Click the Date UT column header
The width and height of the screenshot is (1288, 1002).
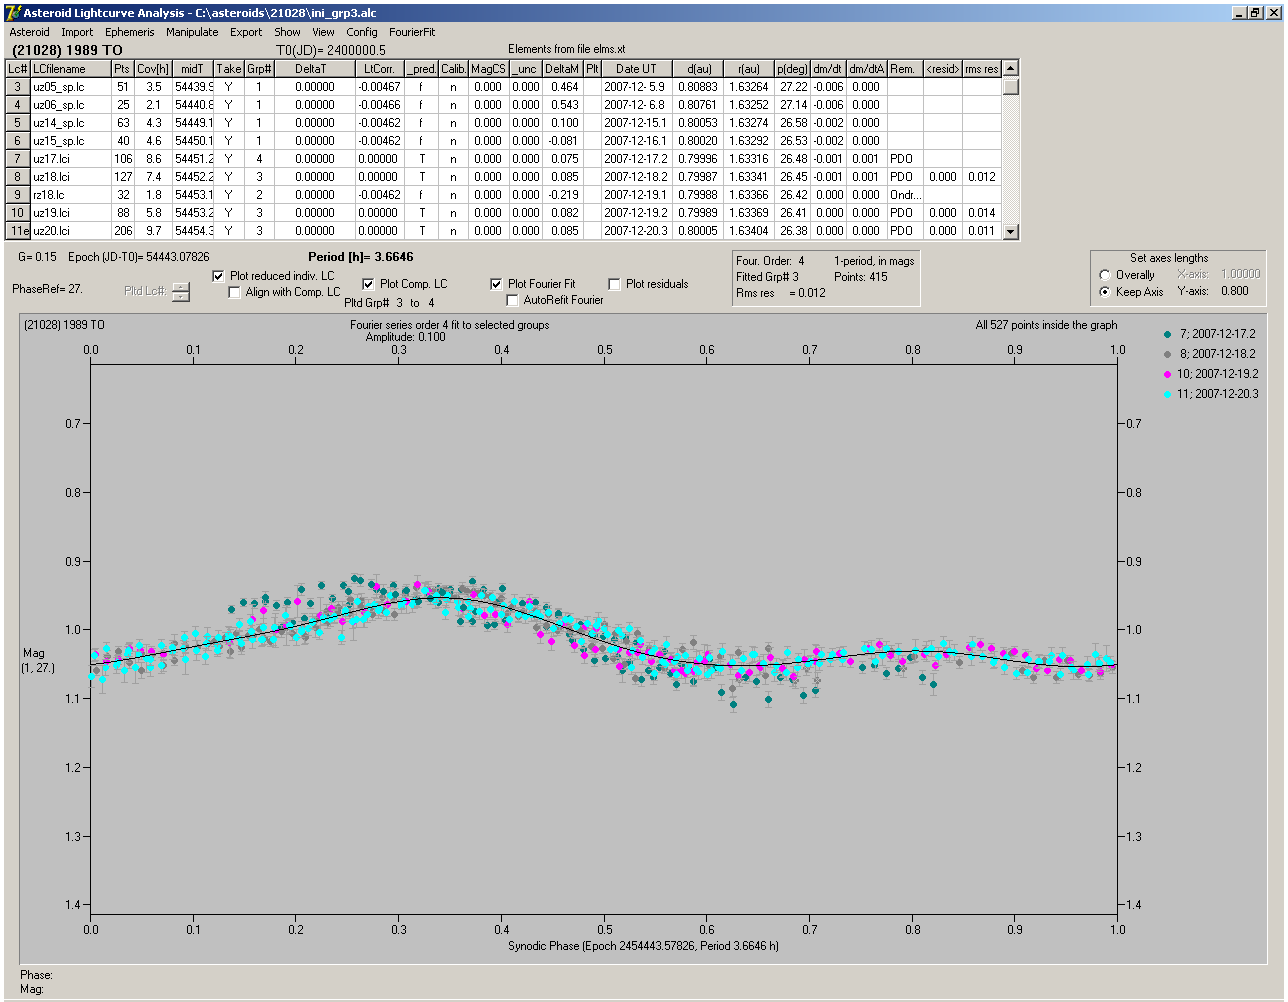click(x=636, y=69)
